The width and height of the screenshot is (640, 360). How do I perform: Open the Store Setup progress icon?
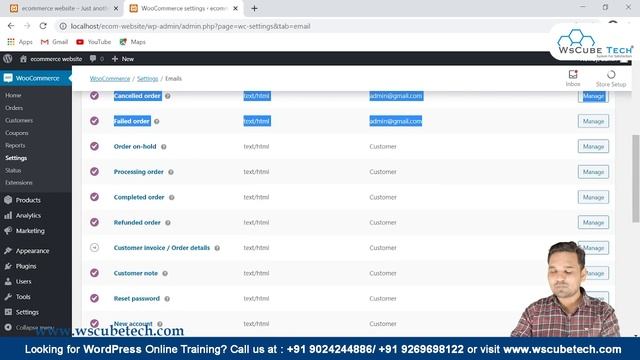pos(611,78)
